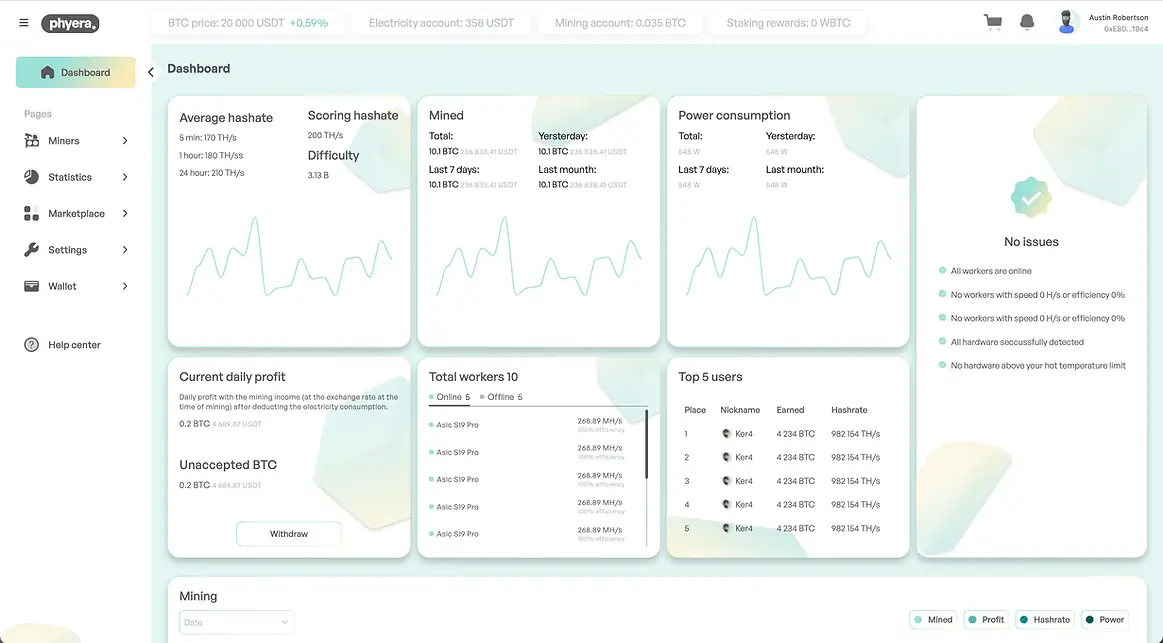1163x643 pixels.
Task: Click Austin Robertson's profile avatar
Action: pyautogui.click(x=1068, y=22)
